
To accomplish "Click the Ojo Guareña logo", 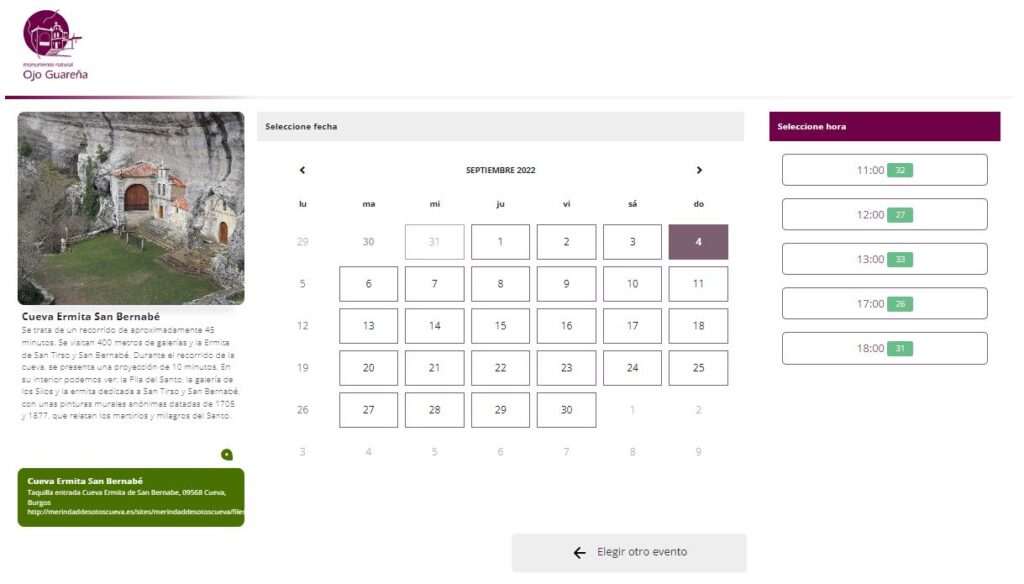I will [52, 45].
